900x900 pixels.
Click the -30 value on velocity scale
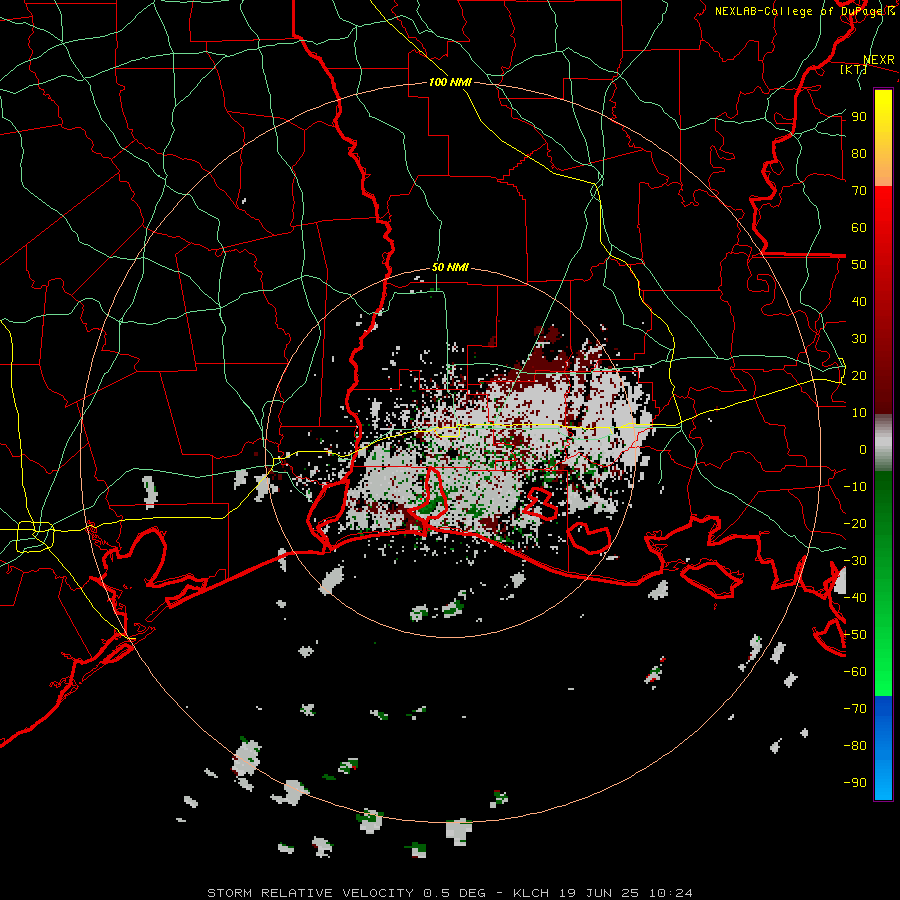855,561
